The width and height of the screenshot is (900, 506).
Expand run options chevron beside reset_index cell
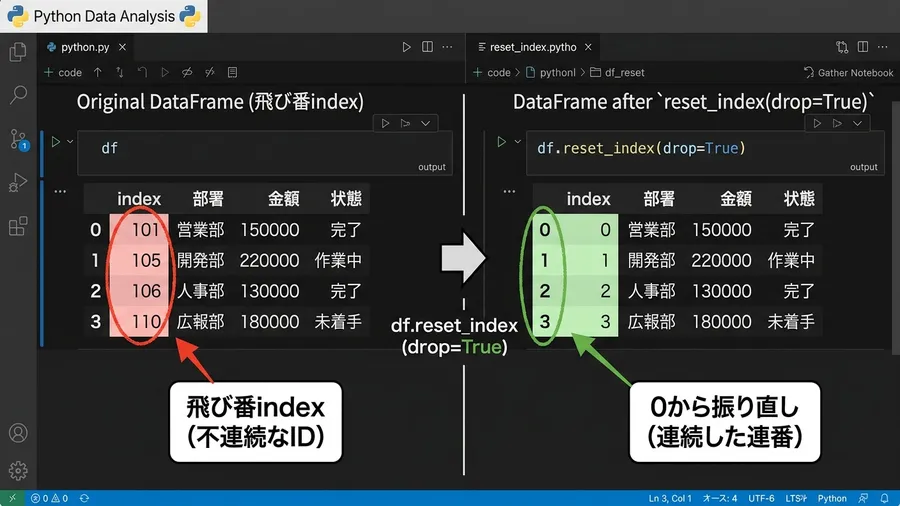point(517,142)
